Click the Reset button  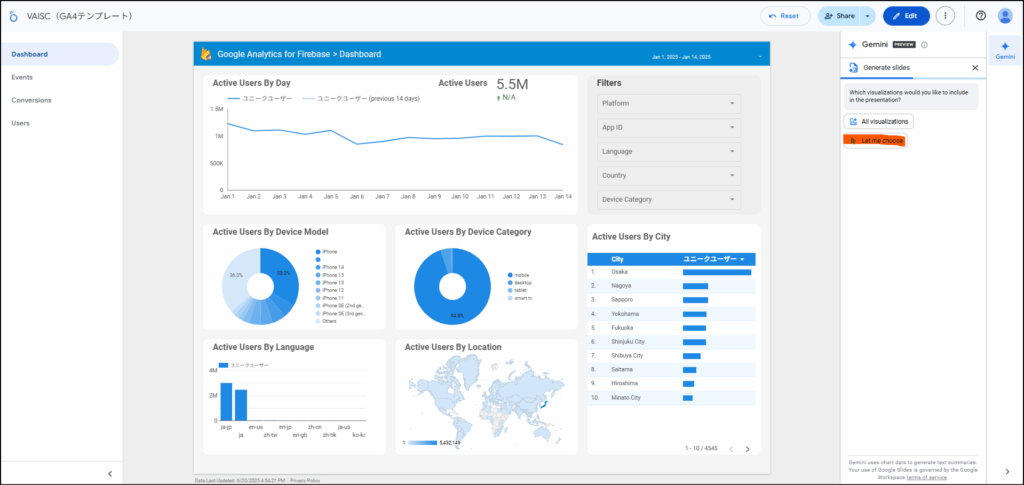pyautogui.click(x=785, y=16)
